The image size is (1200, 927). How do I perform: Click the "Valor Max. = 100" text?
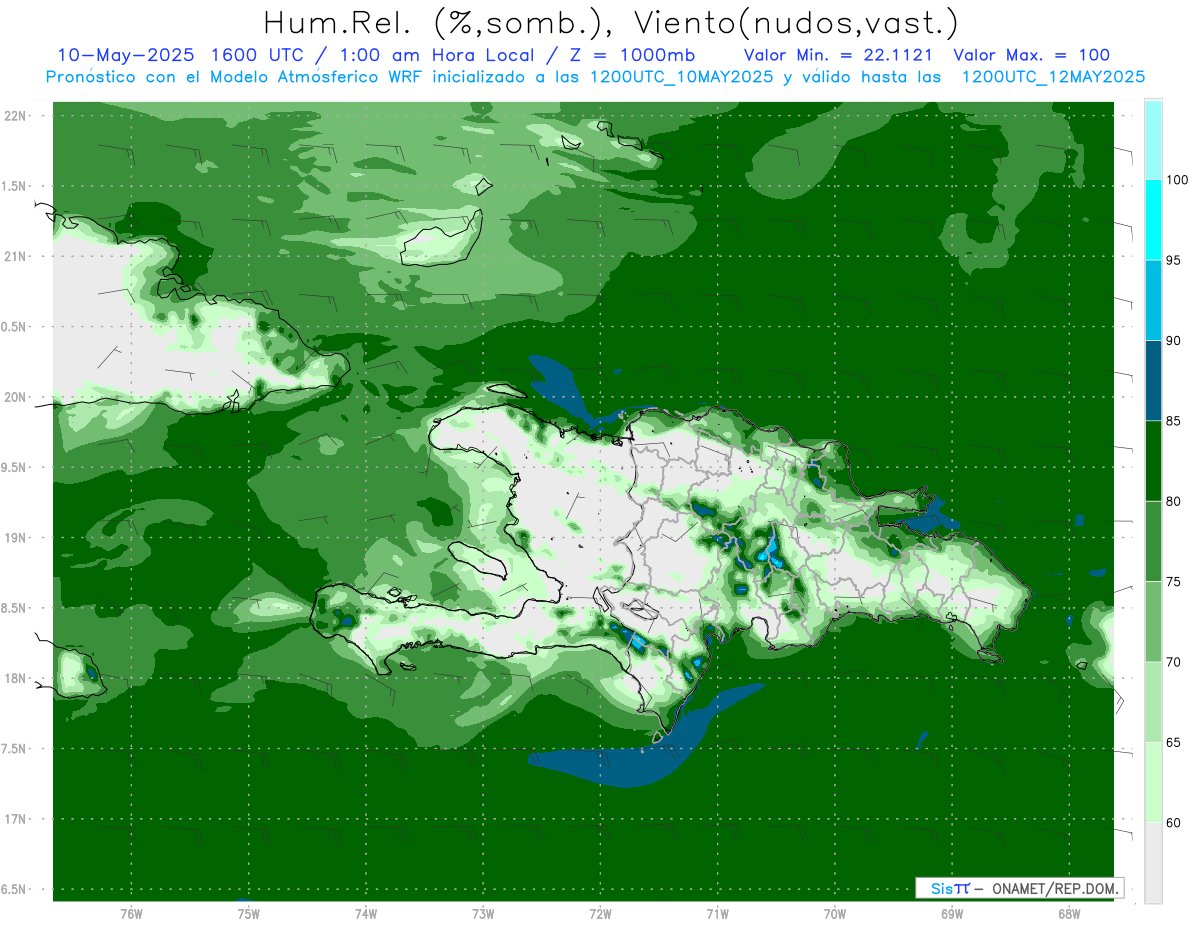point(1031,55)
